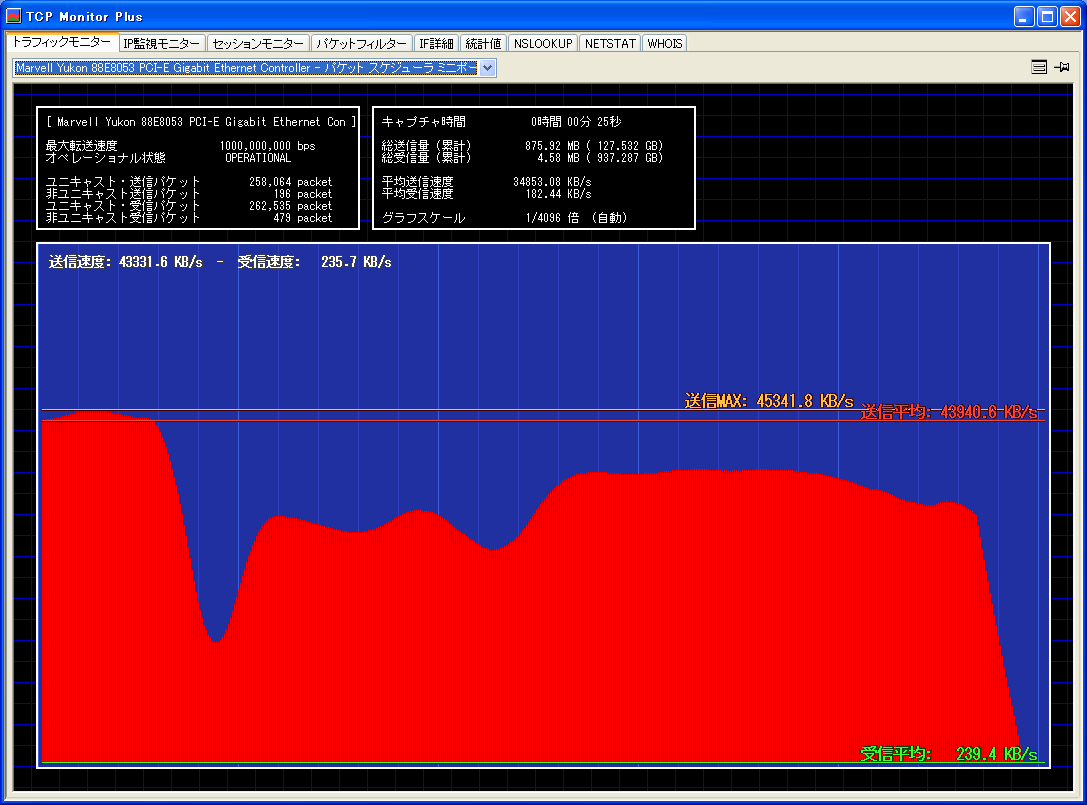Minimize the TCP Monitor Plus window

click(1024, 16)
